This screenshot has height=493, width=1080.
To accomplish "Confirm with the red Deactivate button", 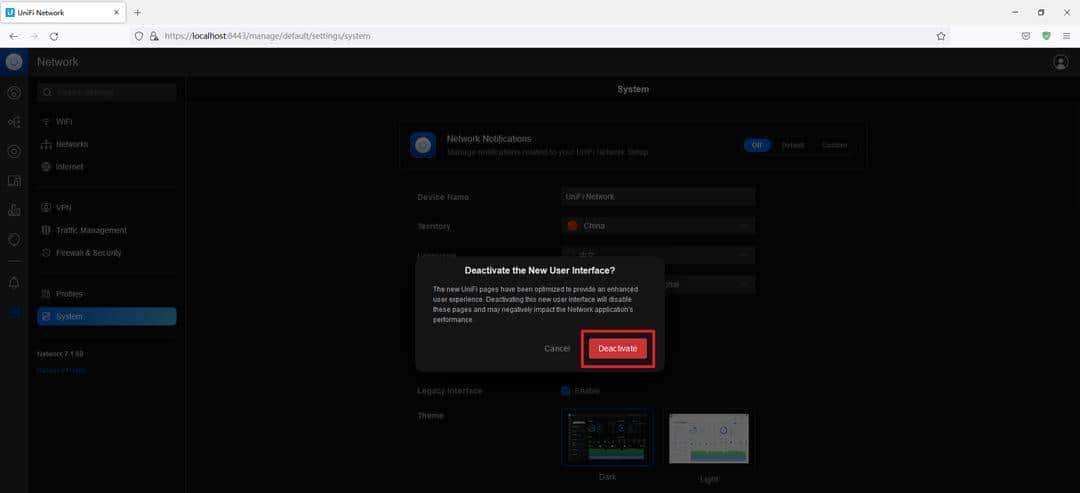I will tap(618, 348).
